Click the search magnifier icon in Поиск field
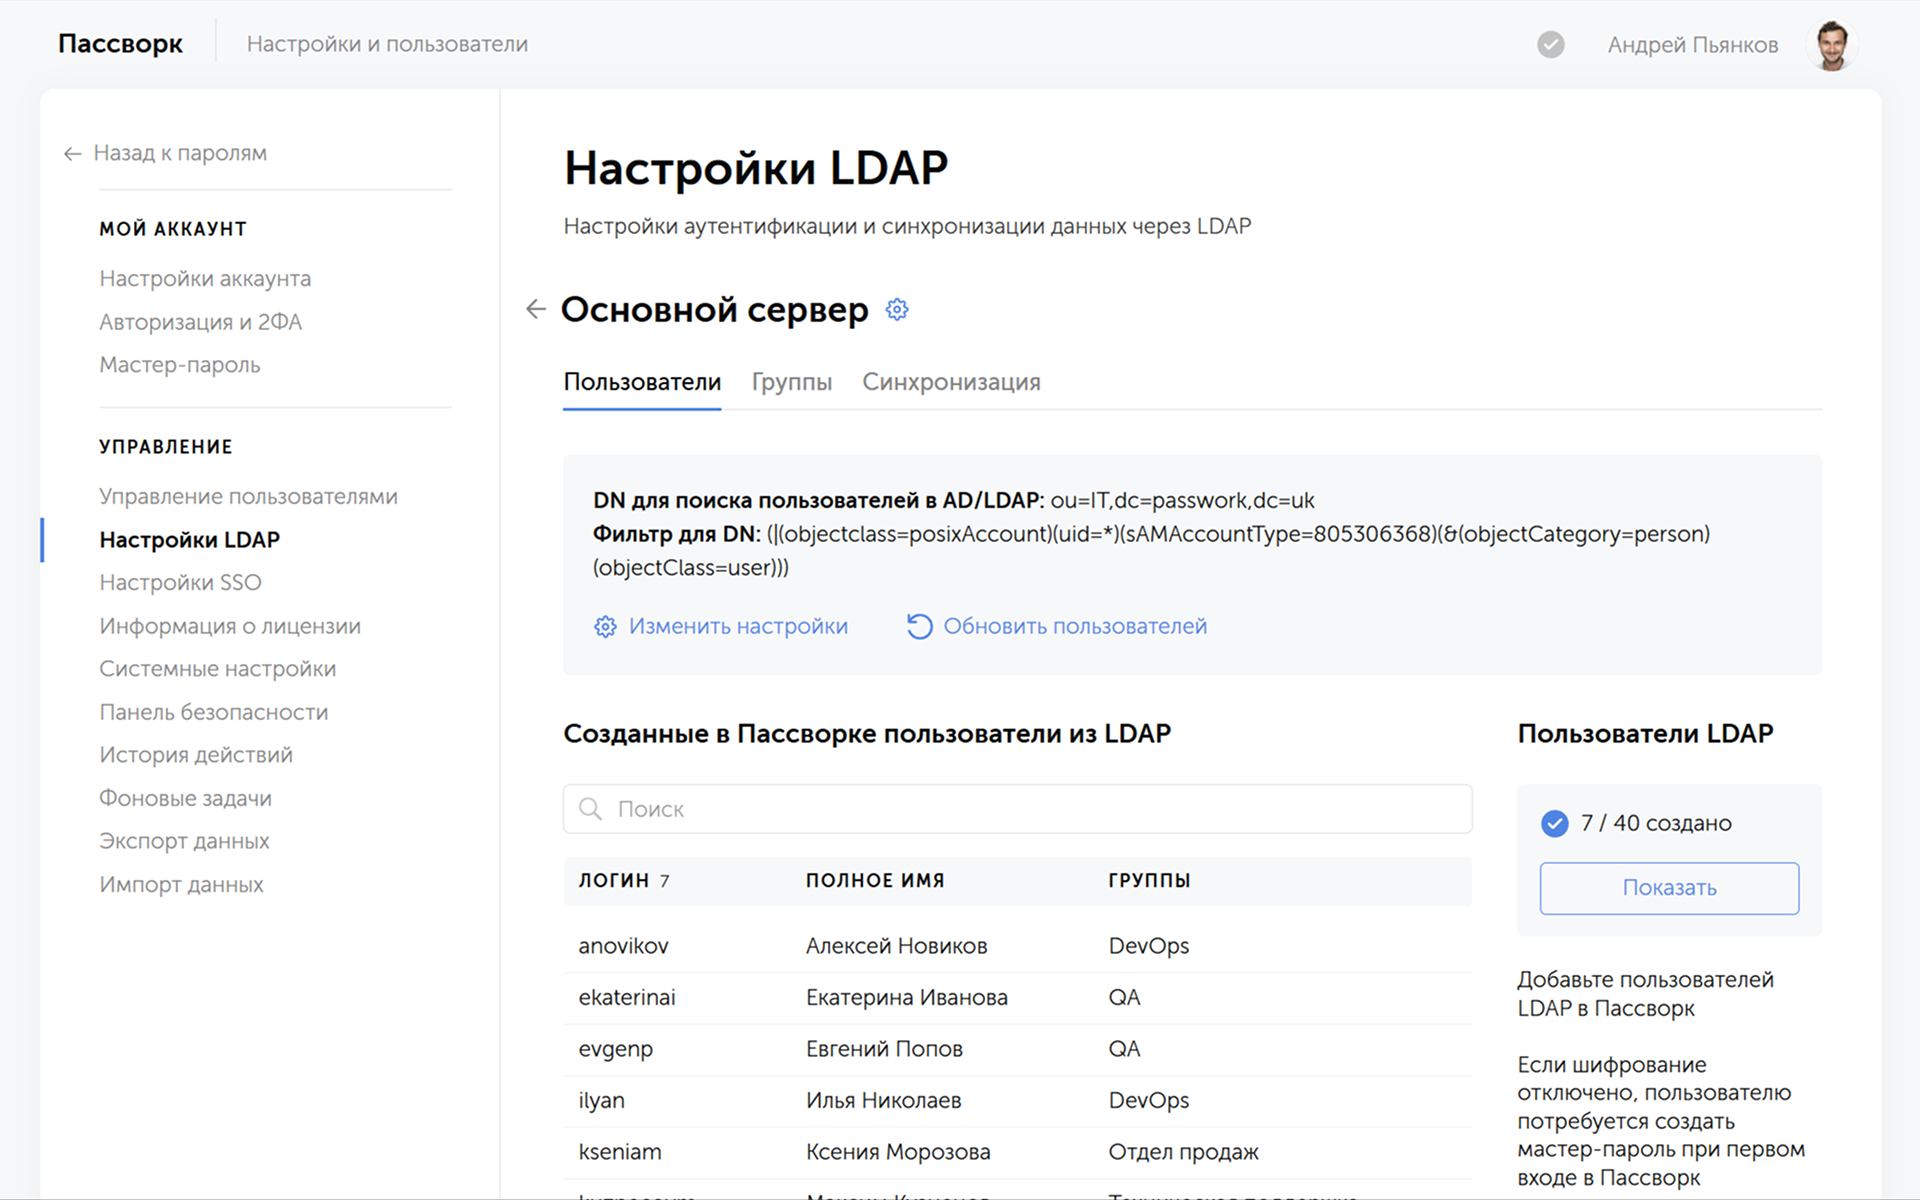 [x=591, y=809]
